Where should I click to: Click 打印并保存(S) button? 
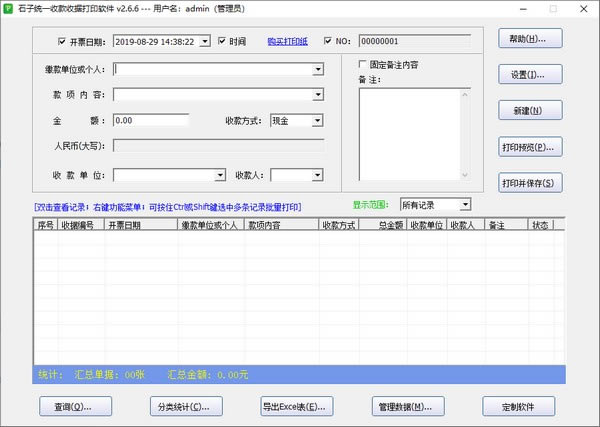530,183
